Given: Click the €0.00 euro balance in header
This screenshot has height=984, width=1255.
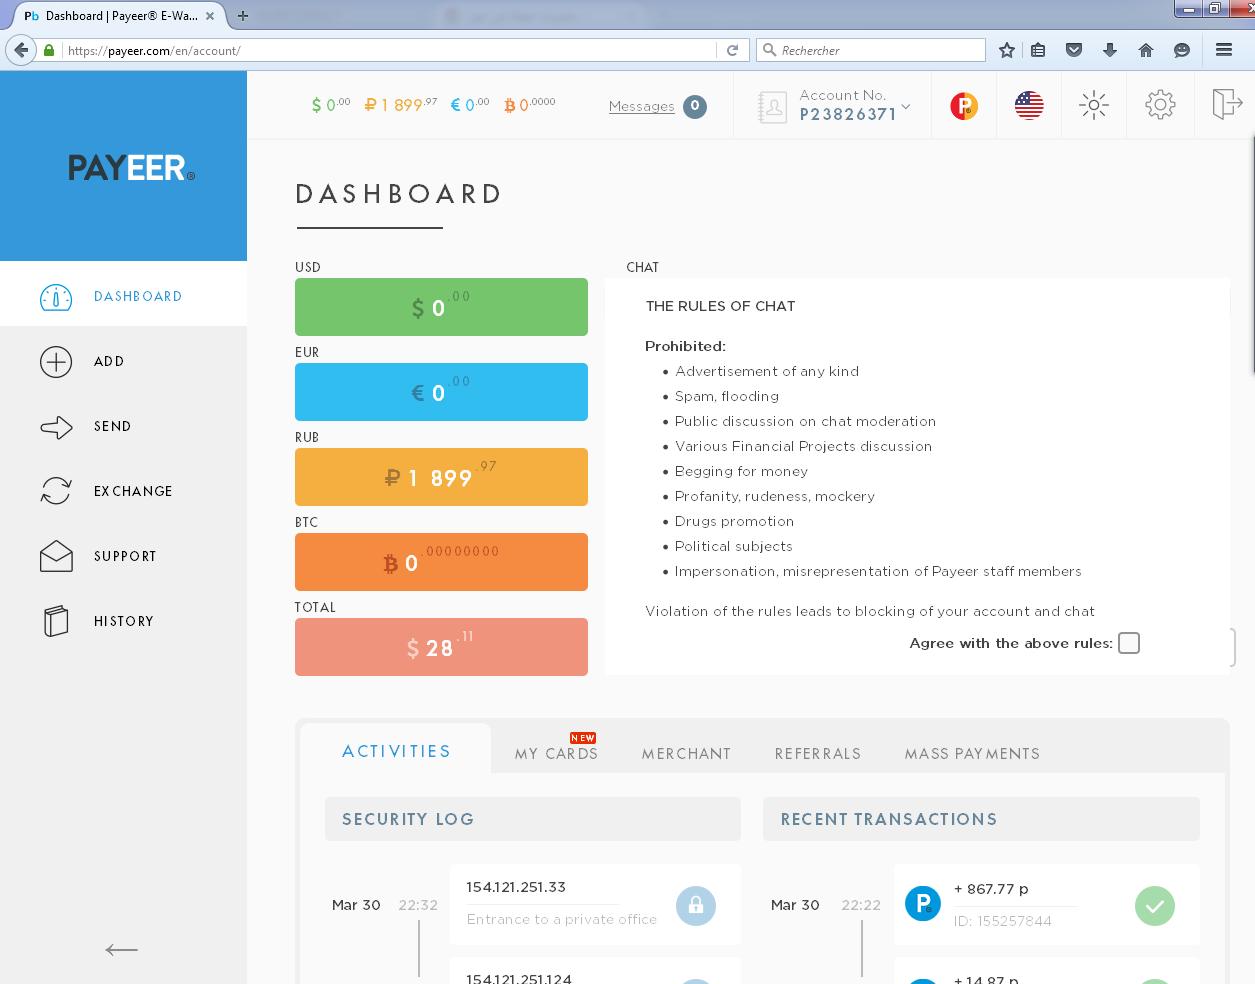Looking at the screenshot, I should click(x=470, y=104).
